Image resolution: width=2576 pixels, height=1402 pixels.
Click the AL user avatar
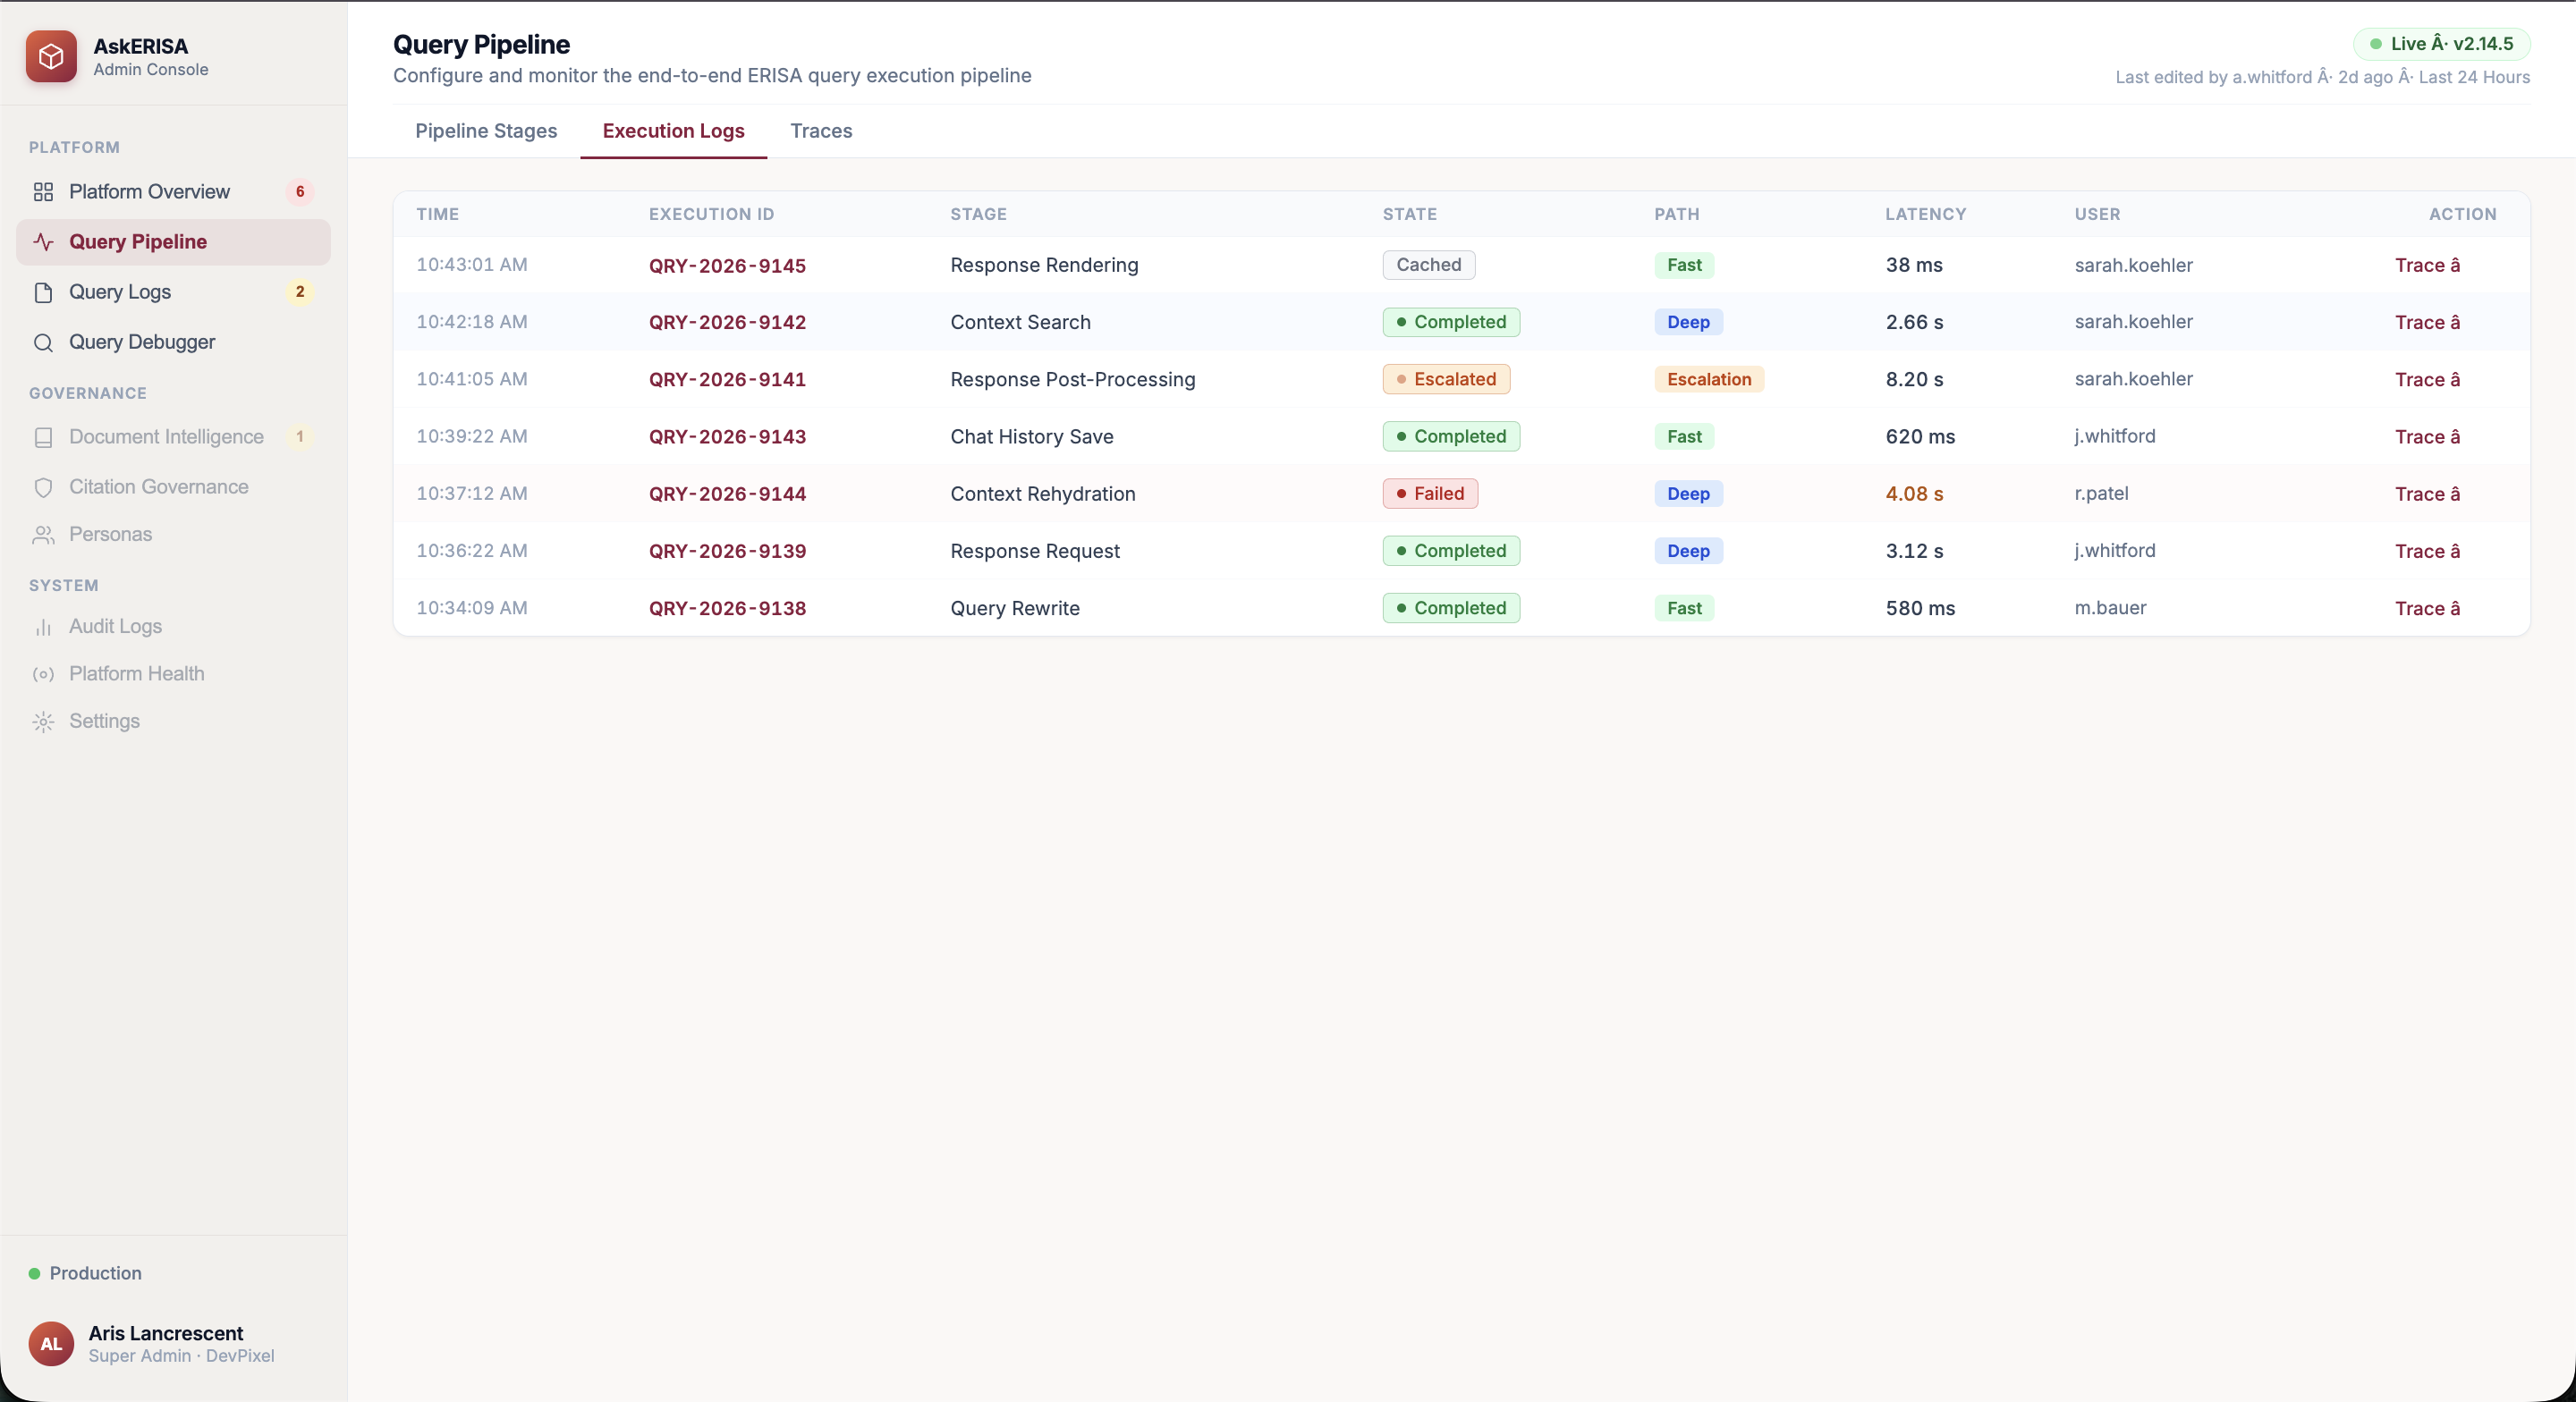(x=51, y=1344)
